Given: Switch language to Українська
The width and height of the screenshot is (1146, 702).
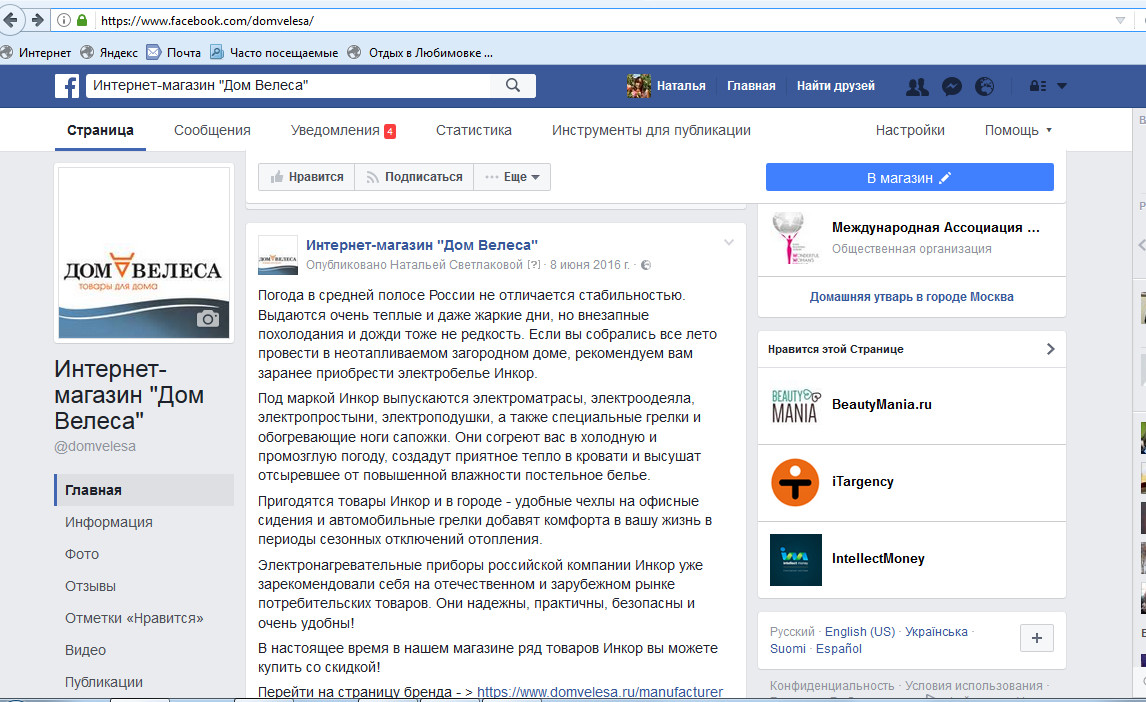Looking at the screenshot, I should [x=936, y=632].
